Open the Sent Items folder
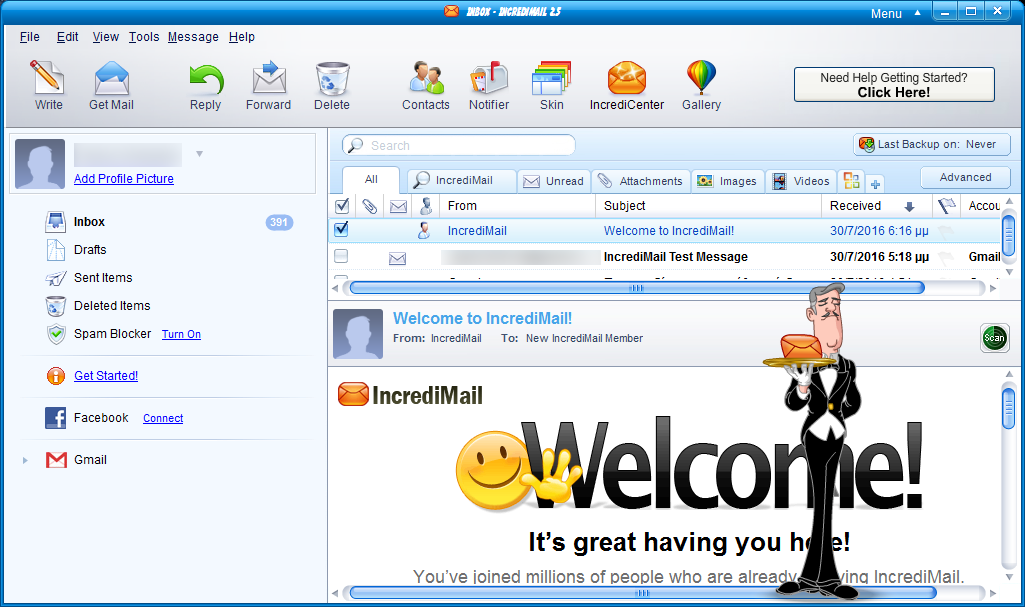 [103, 278]
